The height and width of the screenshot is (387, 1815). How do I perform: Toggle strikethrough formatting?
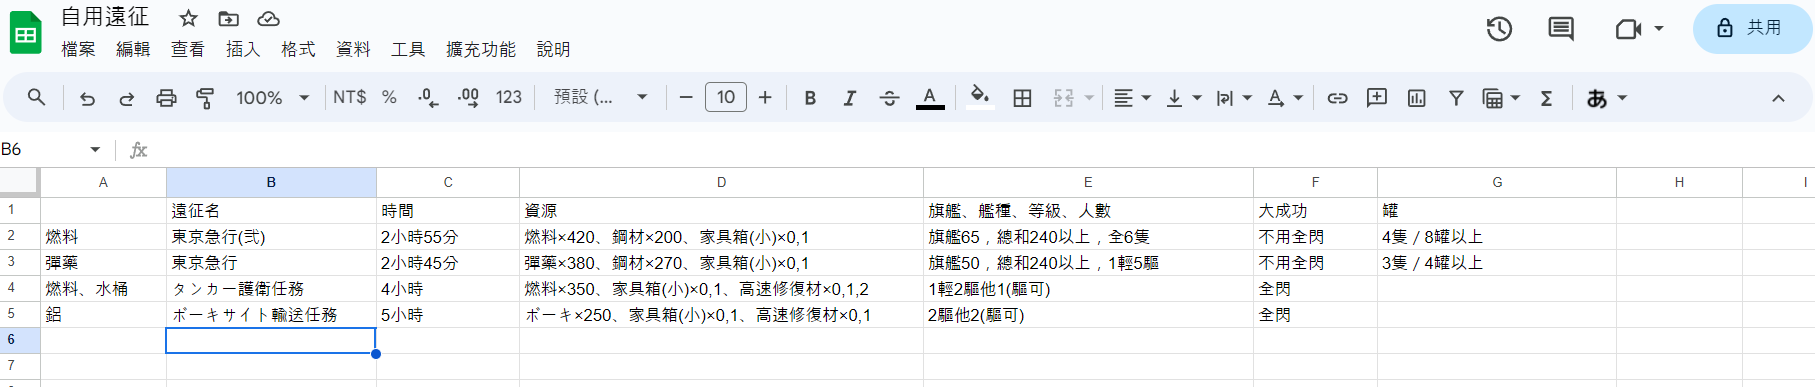click(x=889, y=98)
